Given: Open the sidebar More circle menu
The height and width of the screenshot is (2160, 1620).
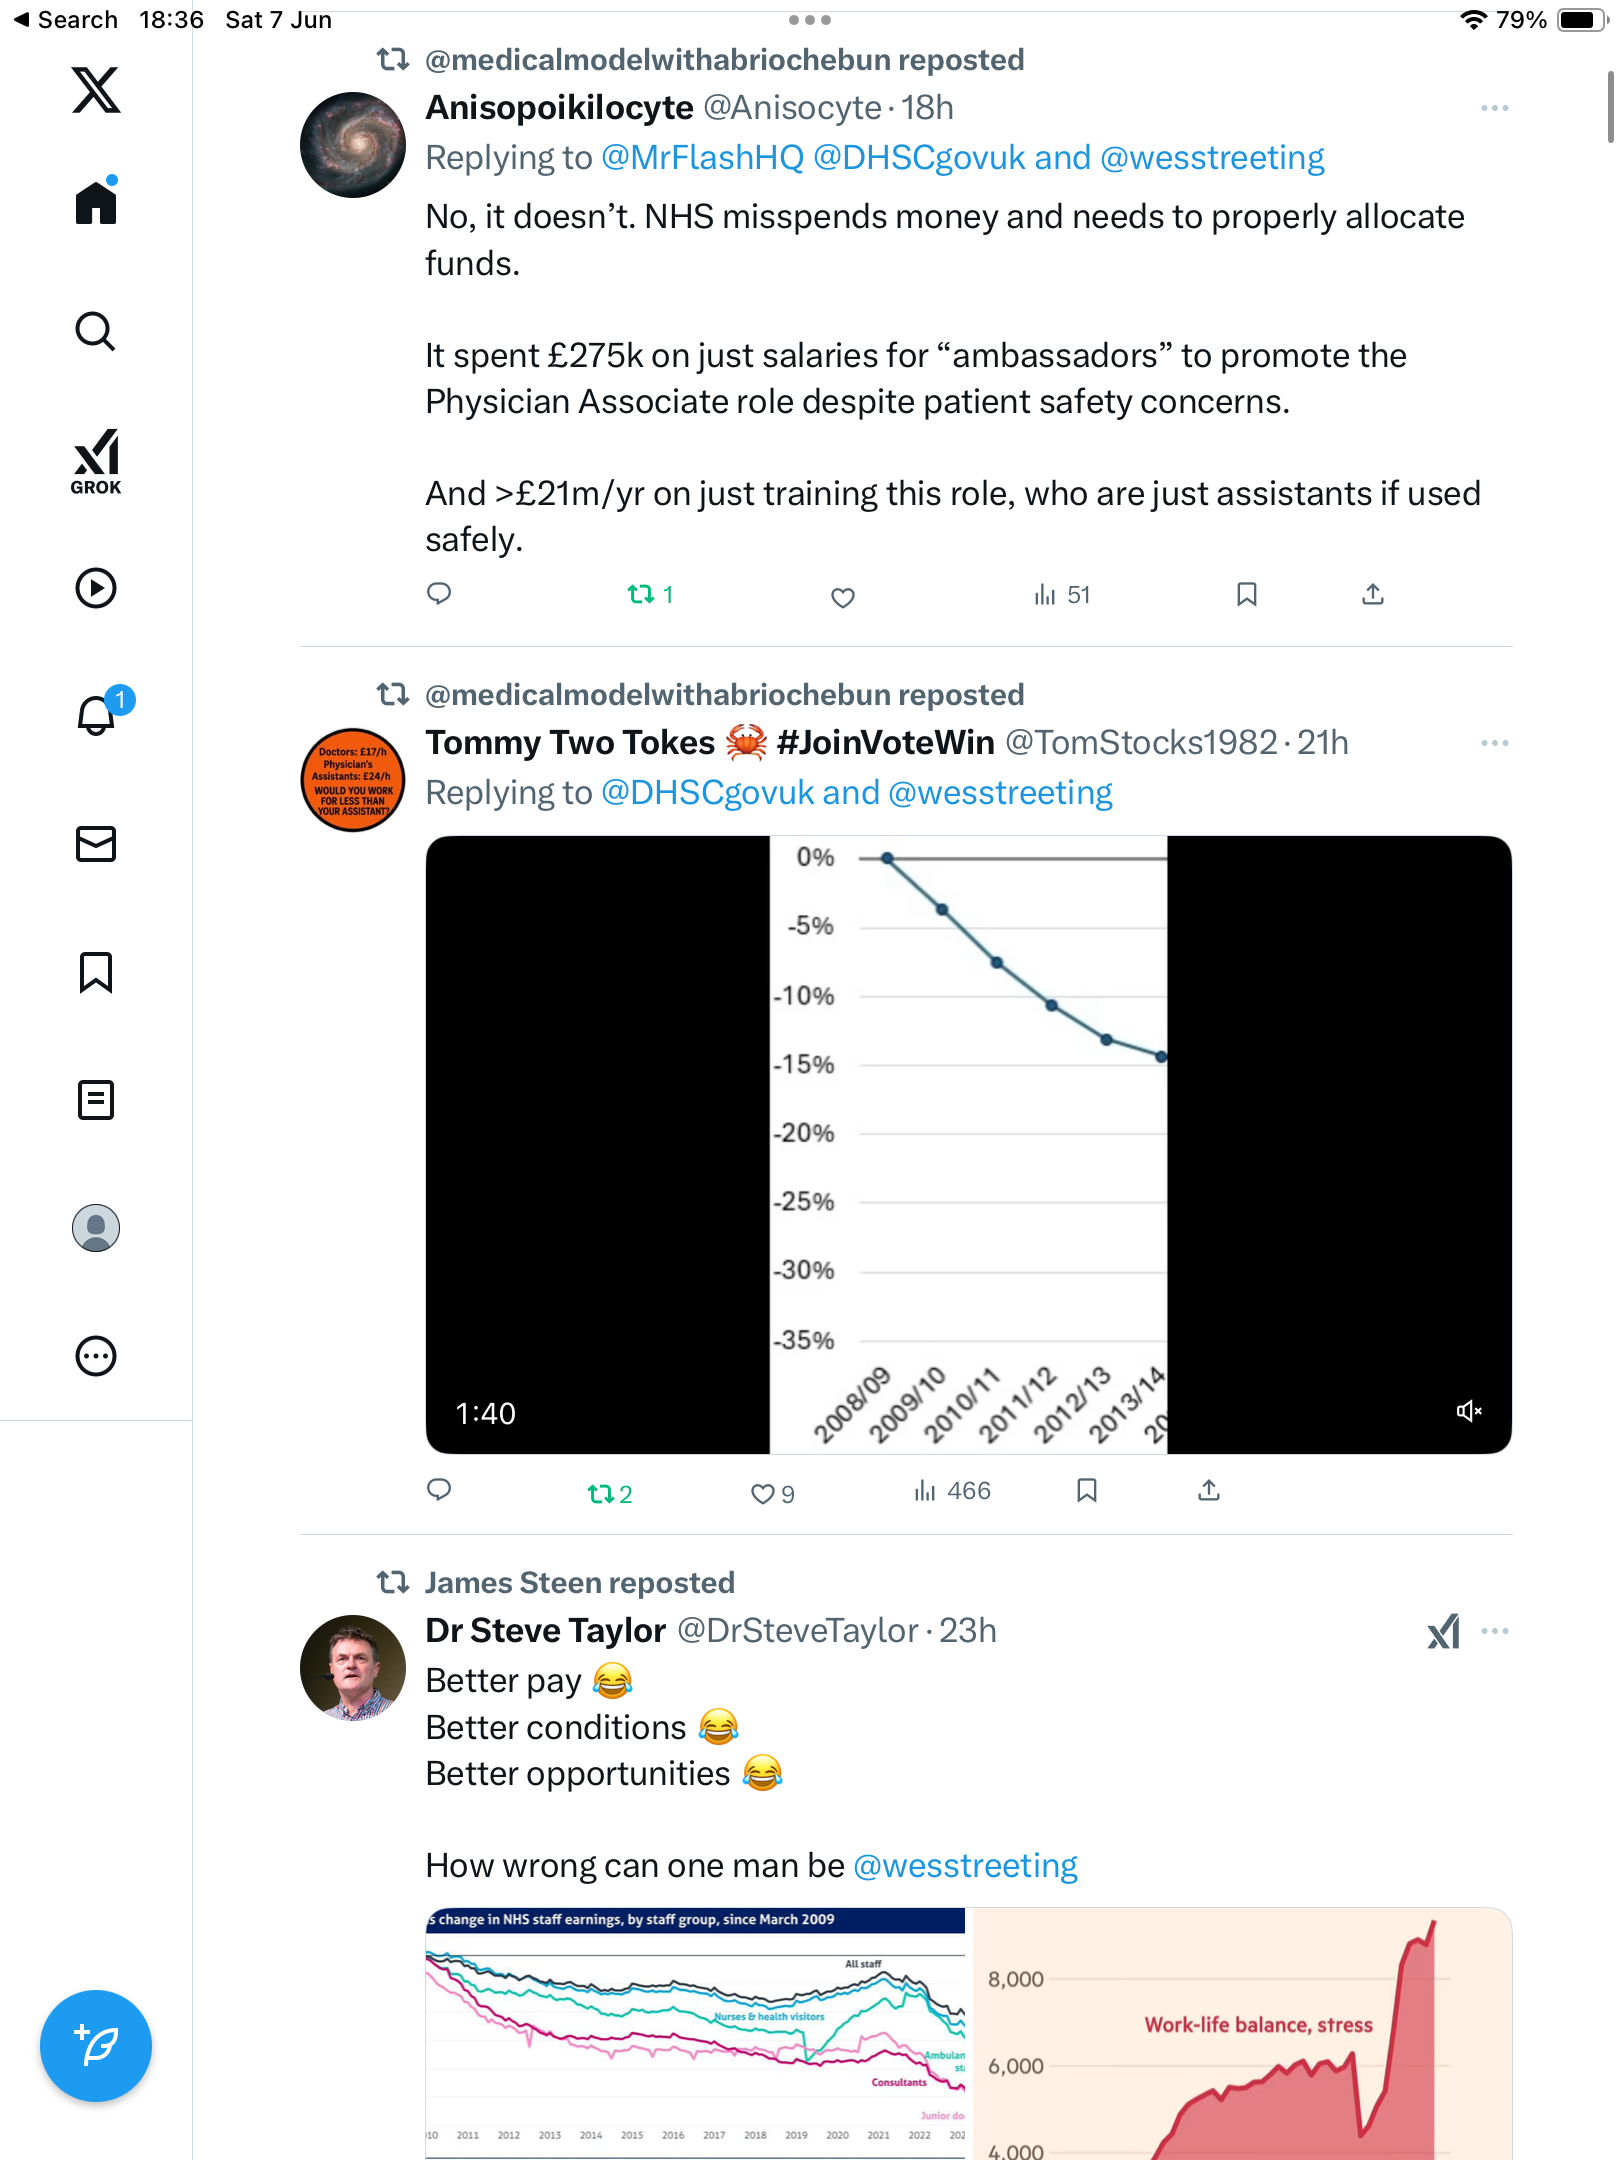Looking at the screenshot, I should click(96, 1356).
